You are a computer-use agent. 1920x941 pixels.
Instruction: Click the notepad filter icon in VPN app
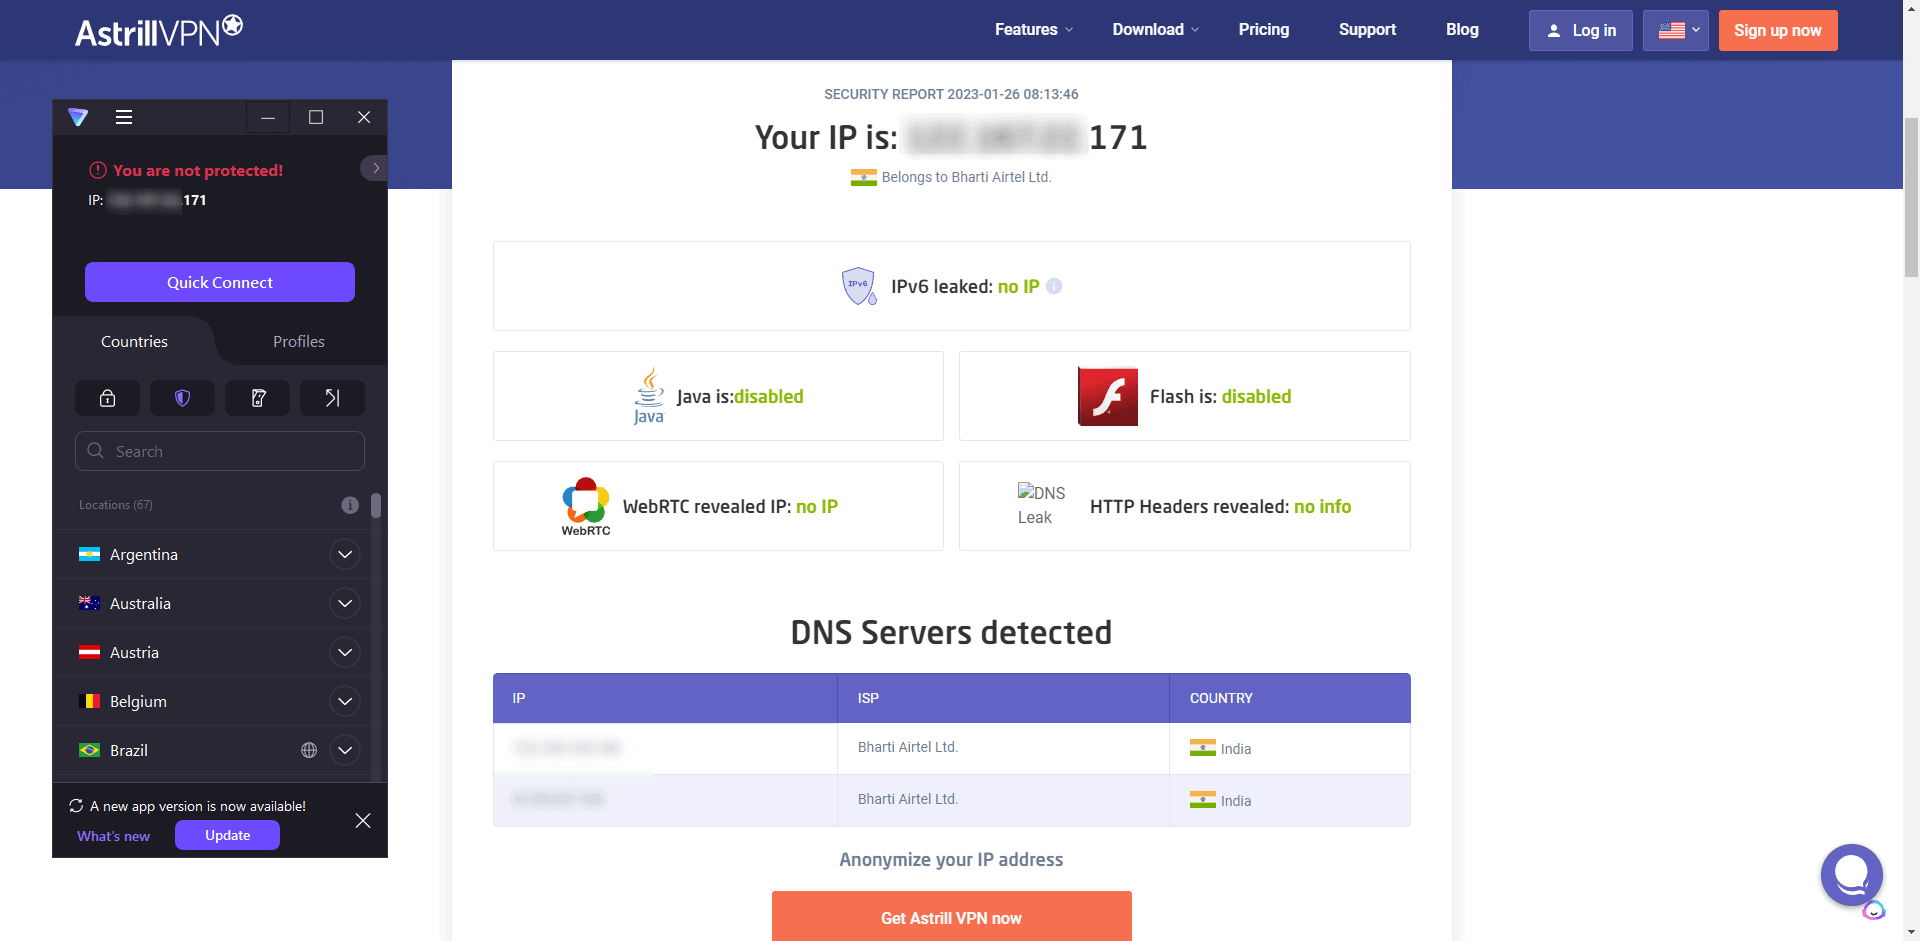point(258,398)
